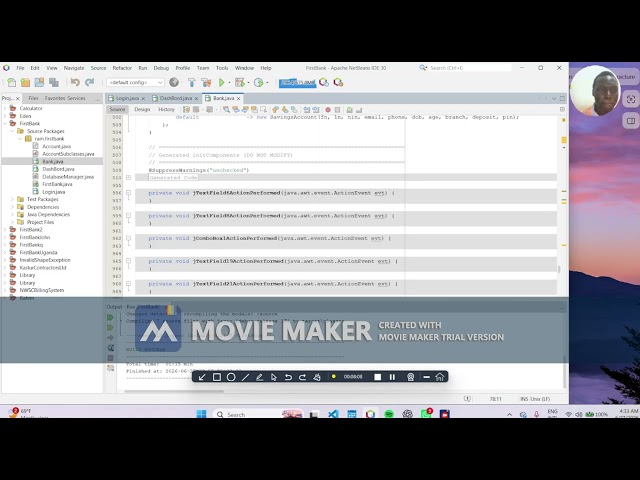640x480 pixels.
Task: Click the Build Project hammer icon
Action: tap(191, 82)
